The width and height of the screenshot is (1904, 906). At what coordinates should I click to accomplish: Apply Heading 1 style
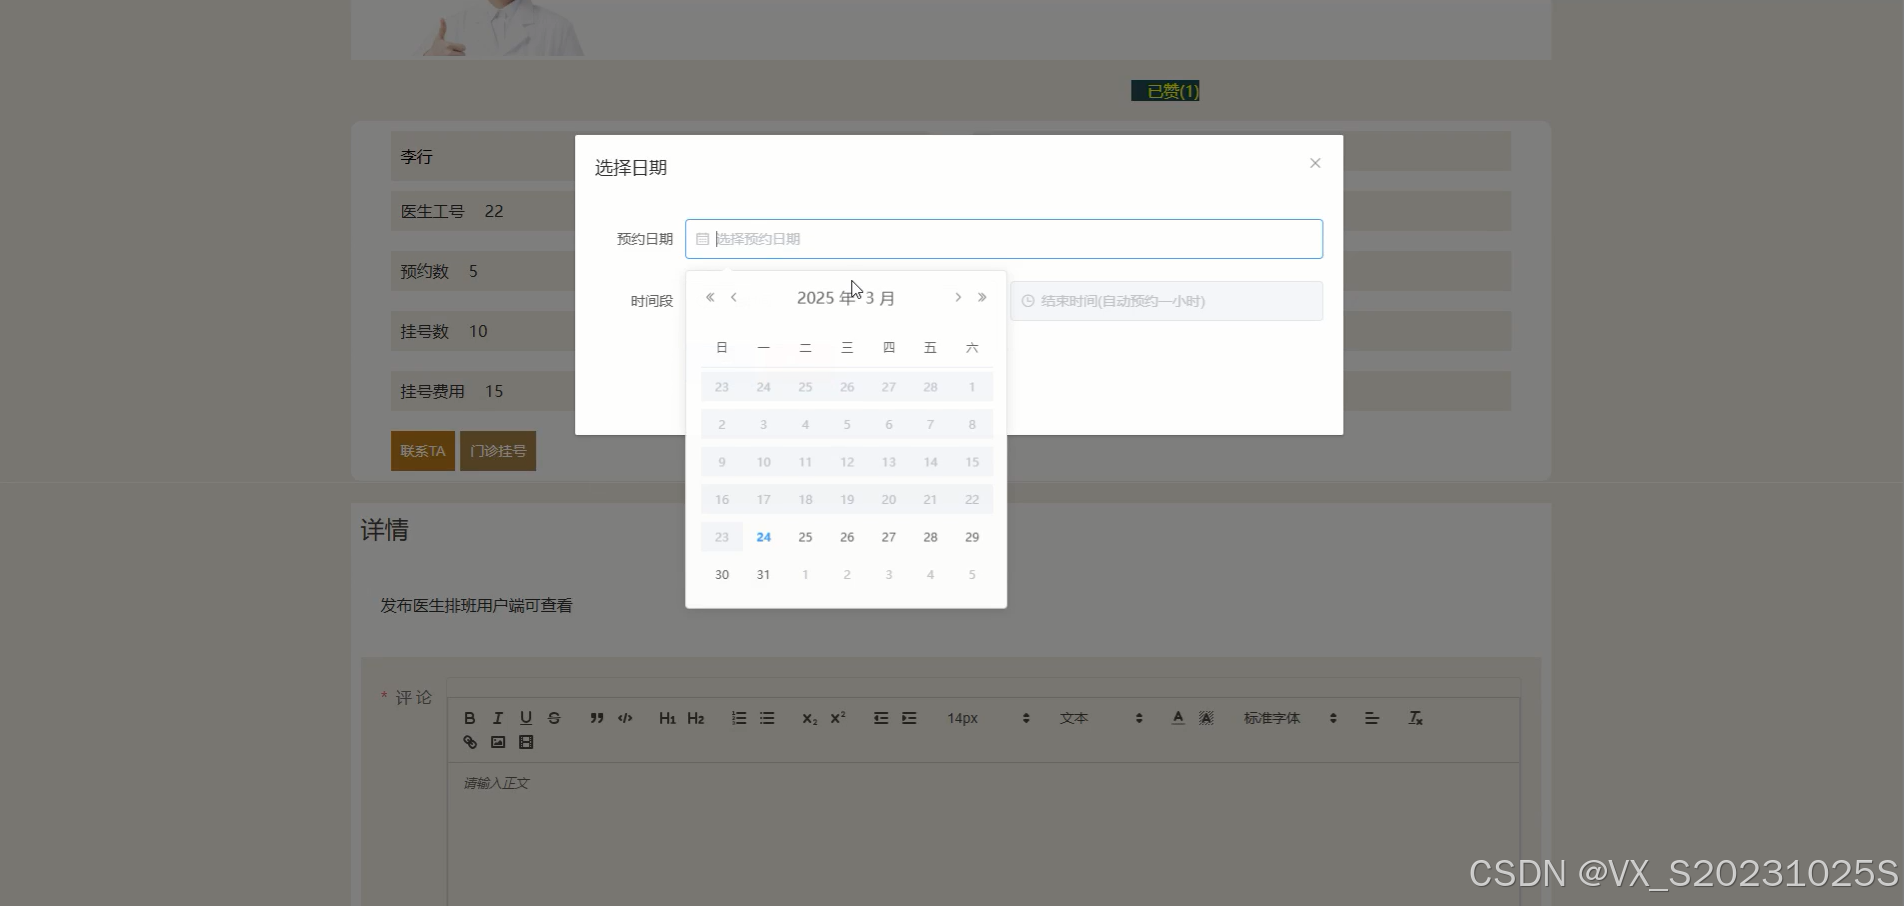667,718
